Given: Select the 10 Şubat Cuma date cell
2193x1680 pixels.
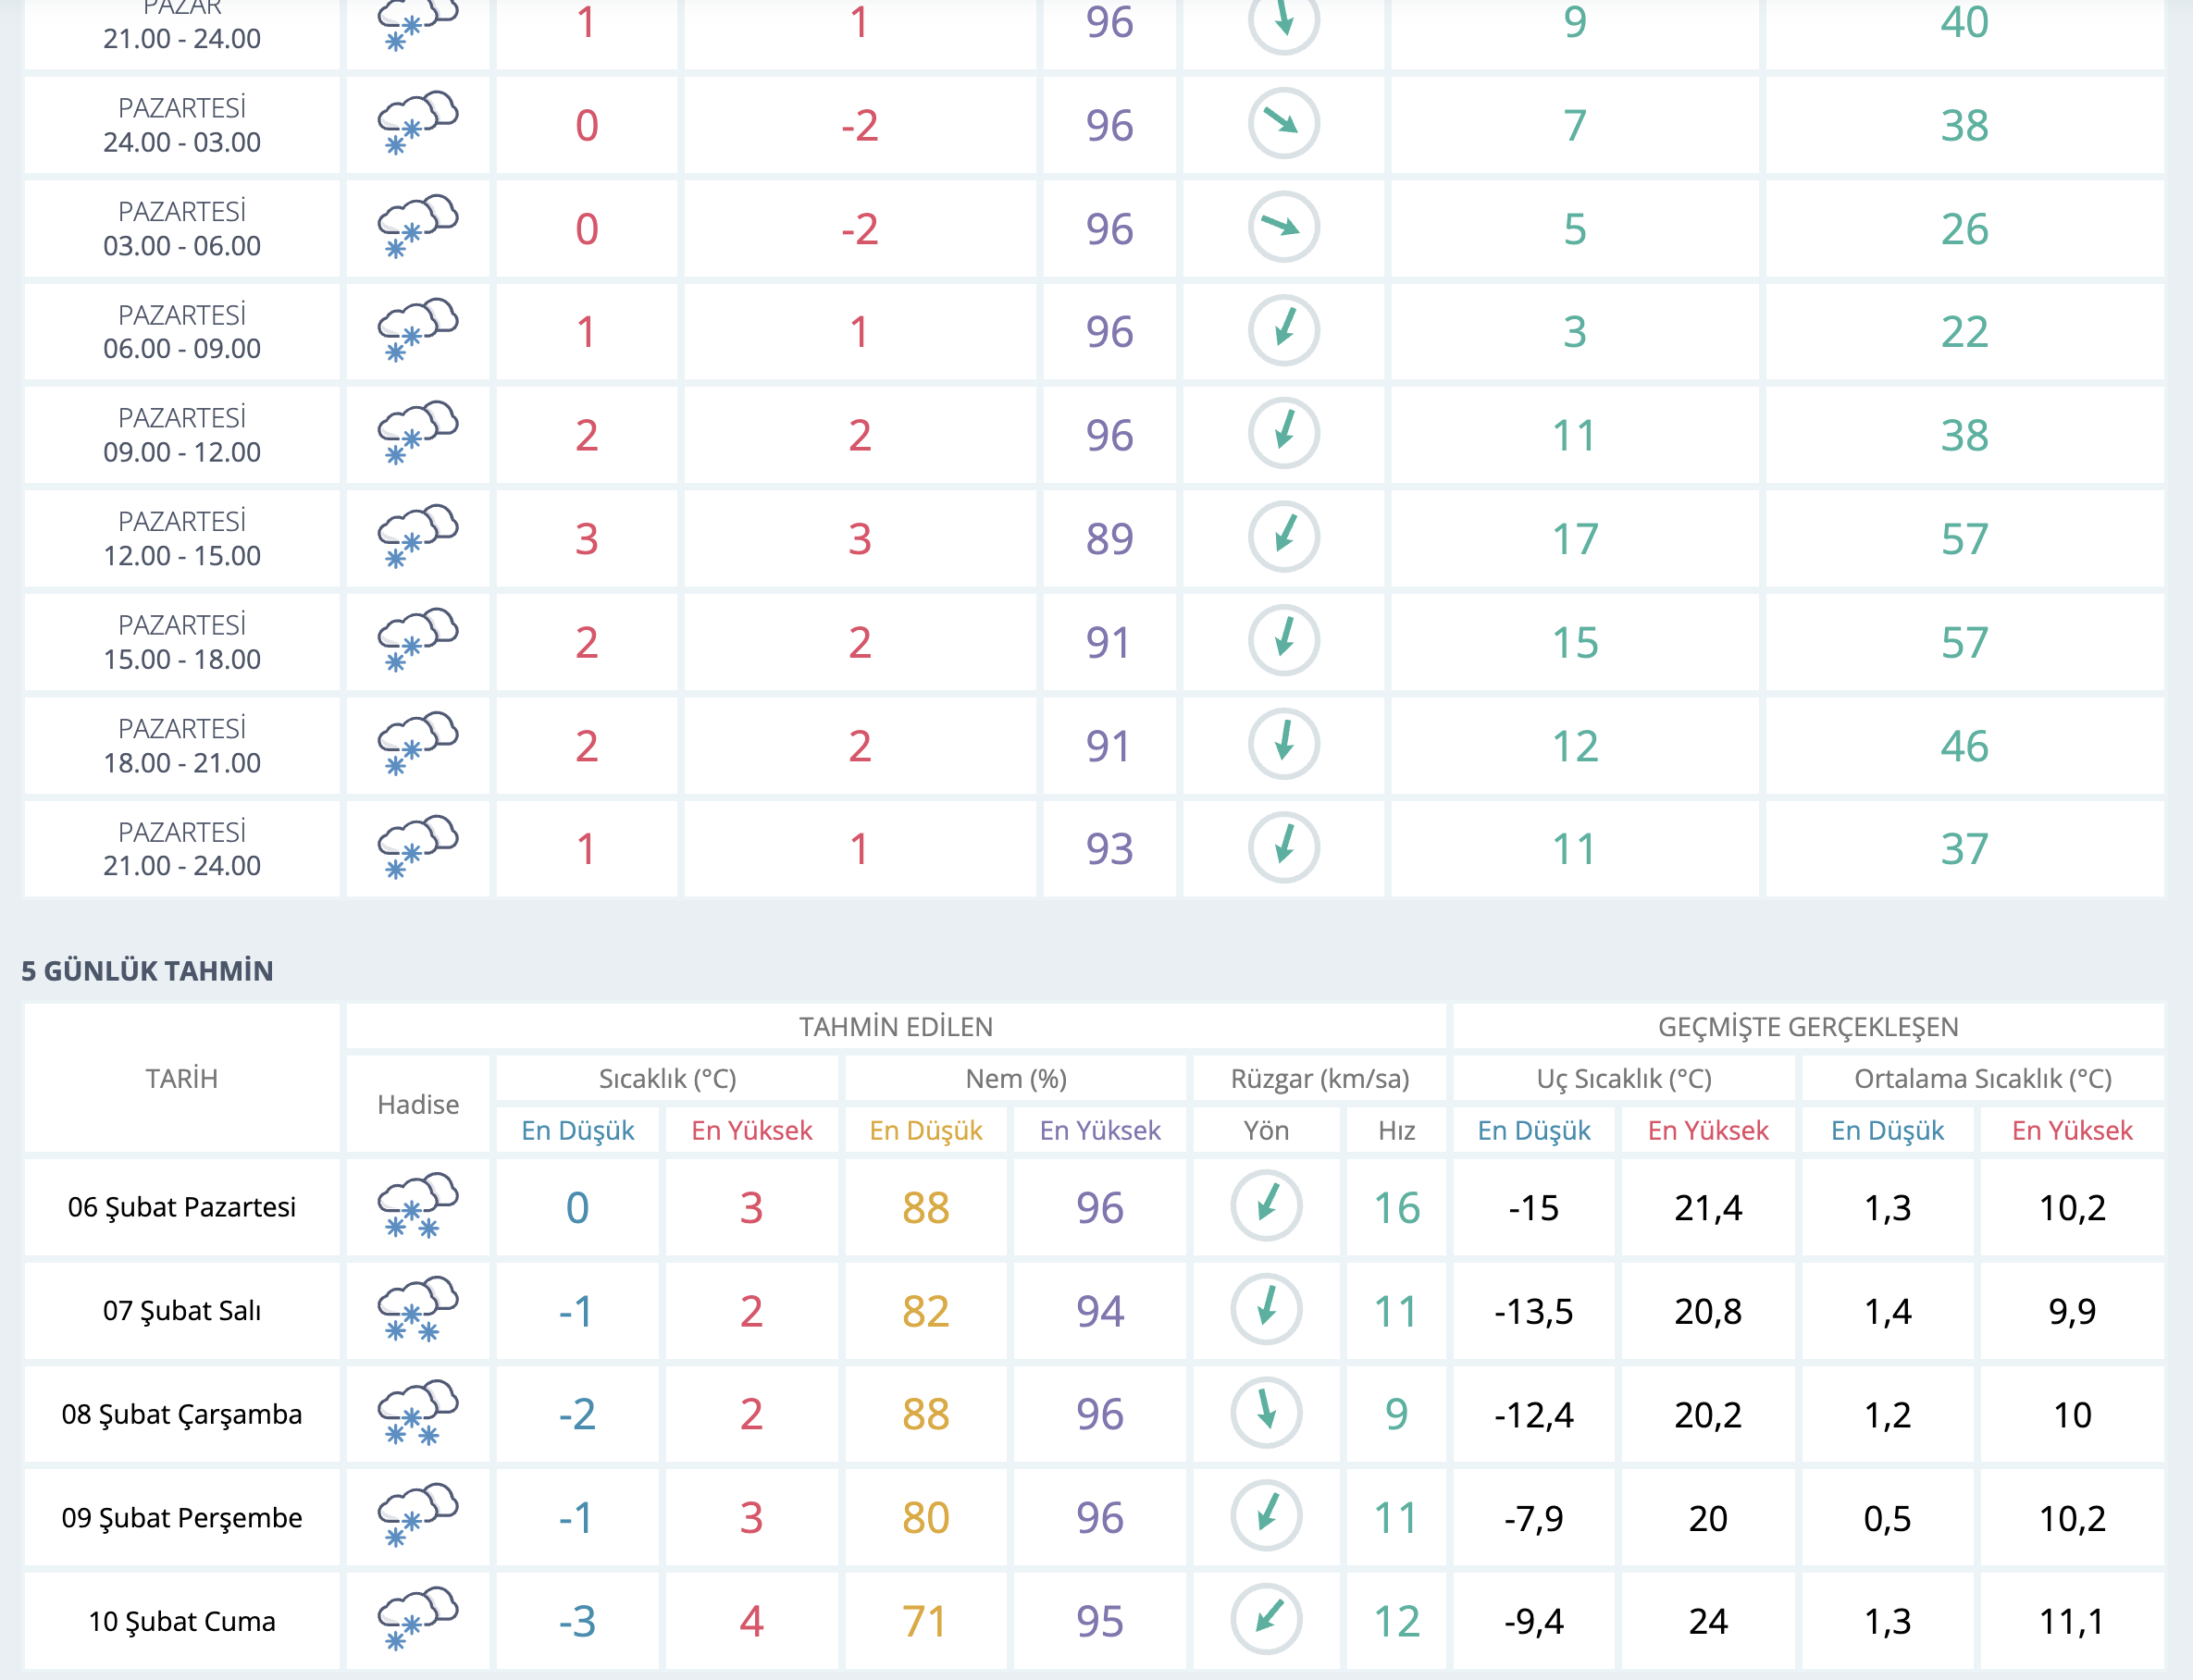Looking at the screenshot, I should (x=182, y=1621).
